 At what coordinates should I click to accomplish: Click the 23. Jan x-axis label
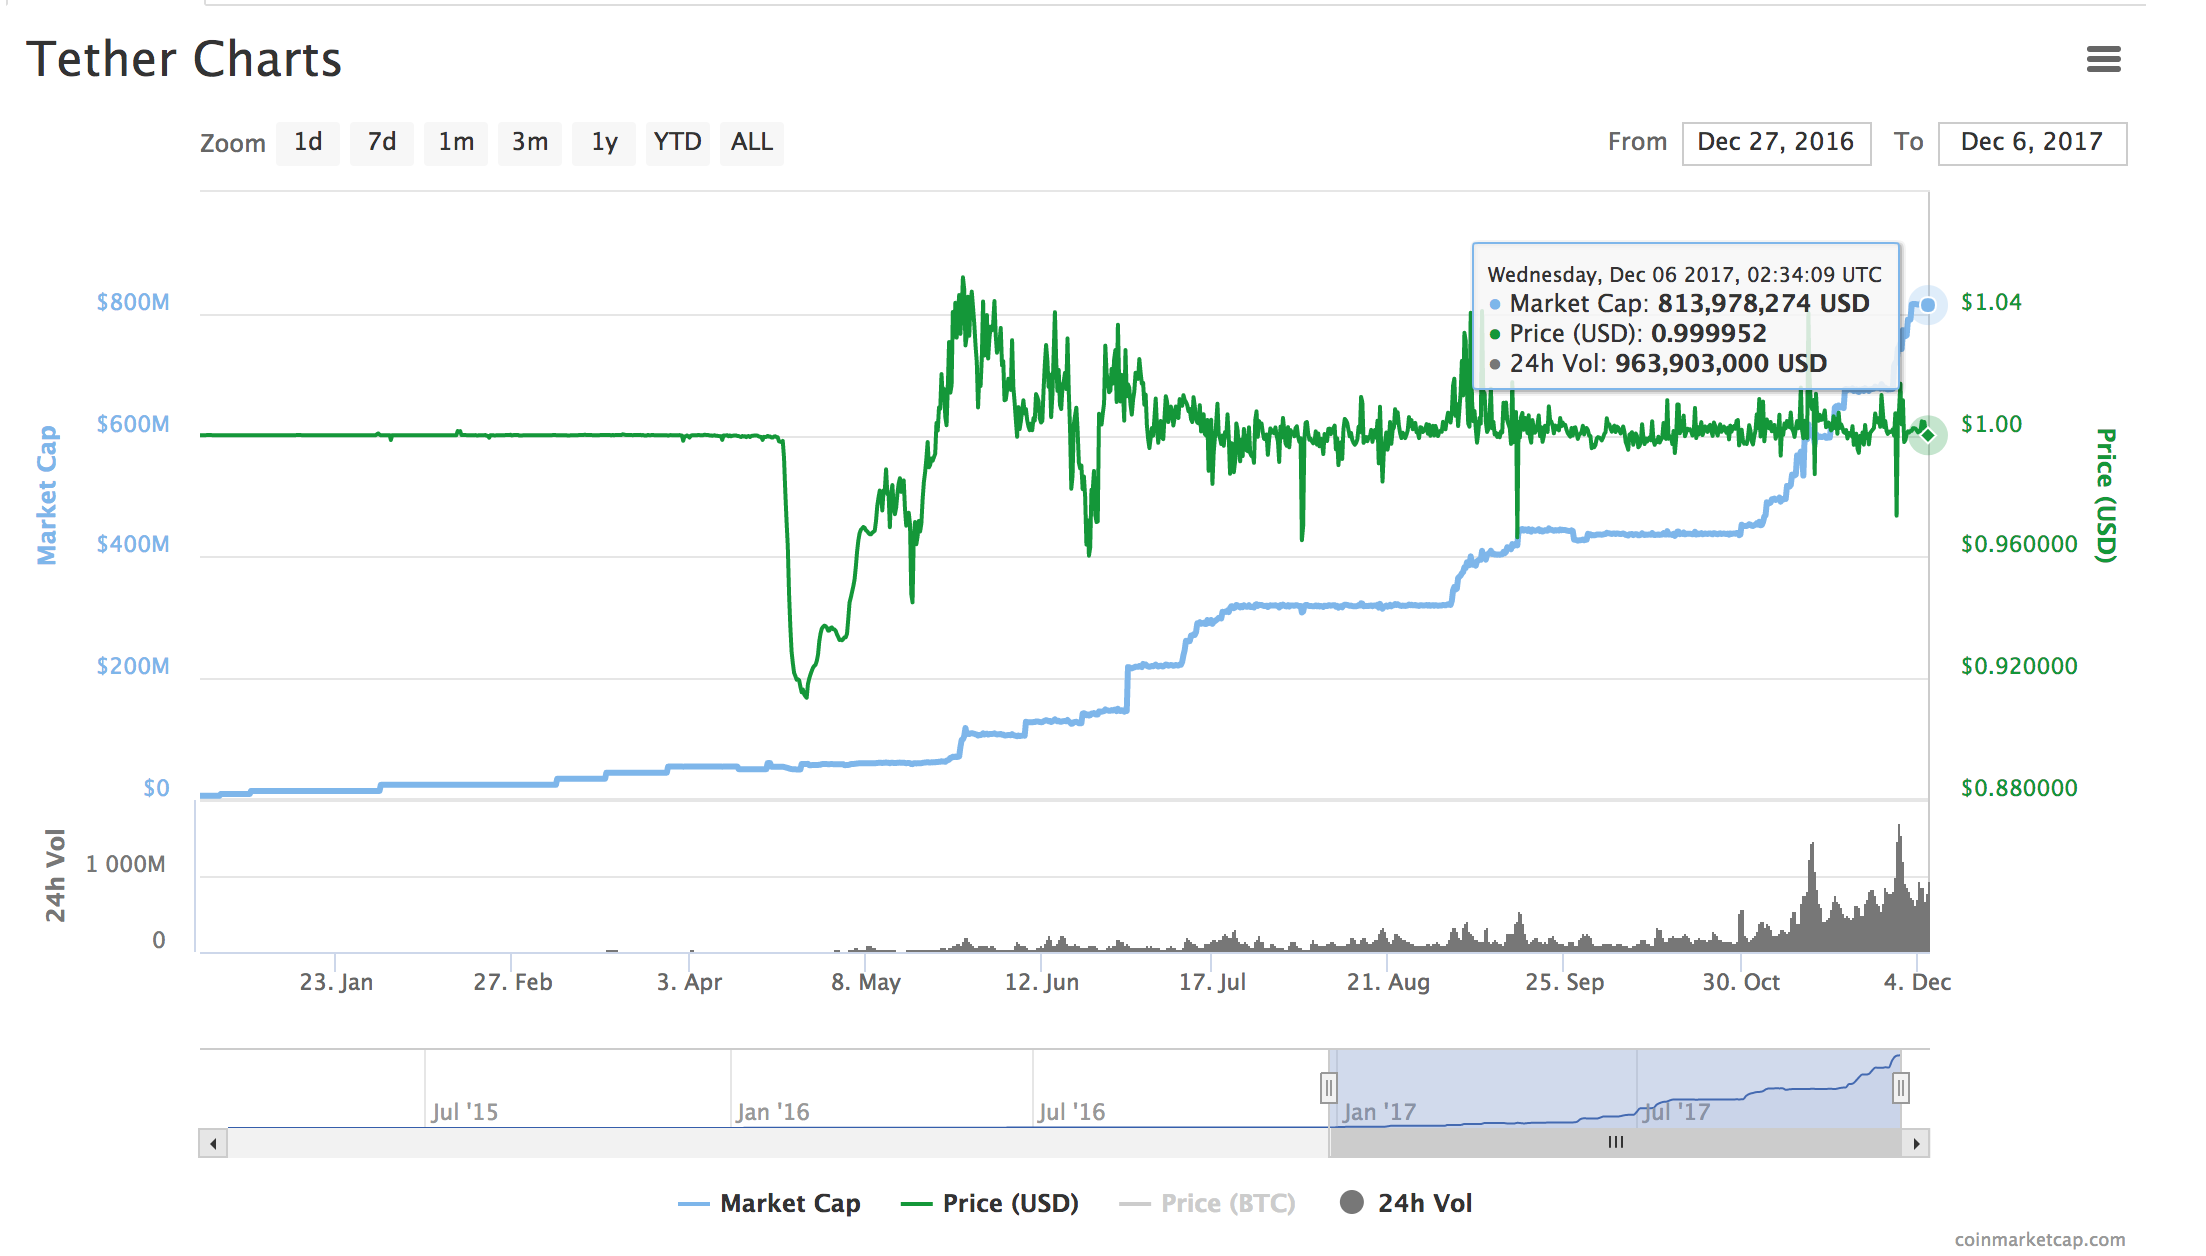tap(336, 982)
